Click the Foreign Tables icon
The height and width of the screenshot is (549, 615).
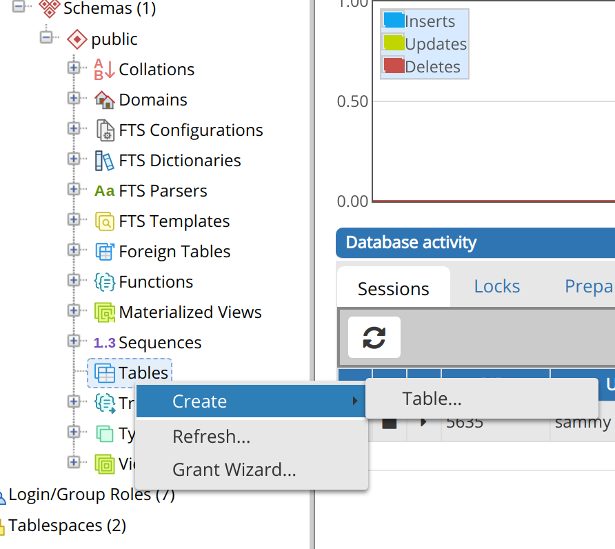(x=104, y=251)
